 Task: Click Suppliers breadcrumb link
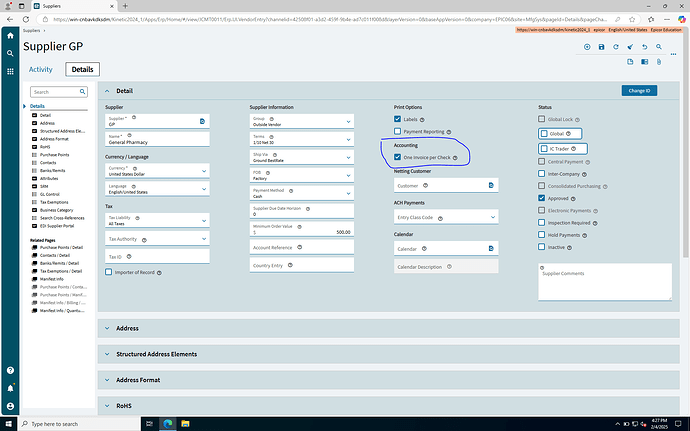(x=31, y=30)
